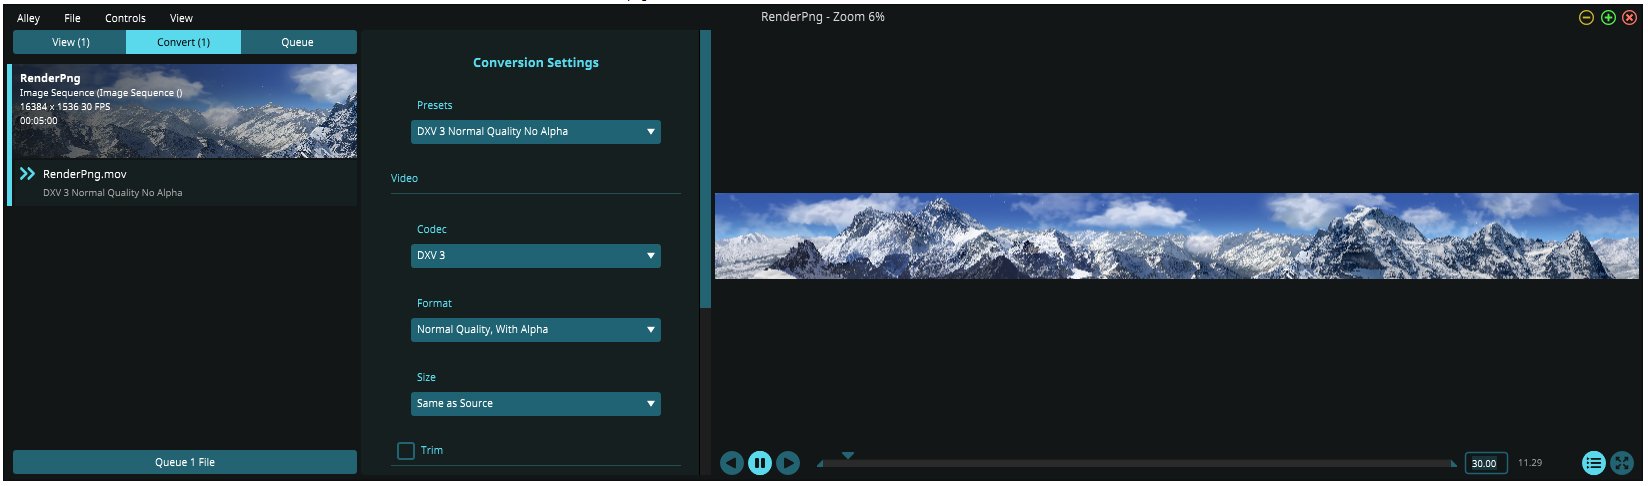This screenshot has height=486, width=1648.
Task: Switch to the View (1) tab
Action: [x=70, y=42]
